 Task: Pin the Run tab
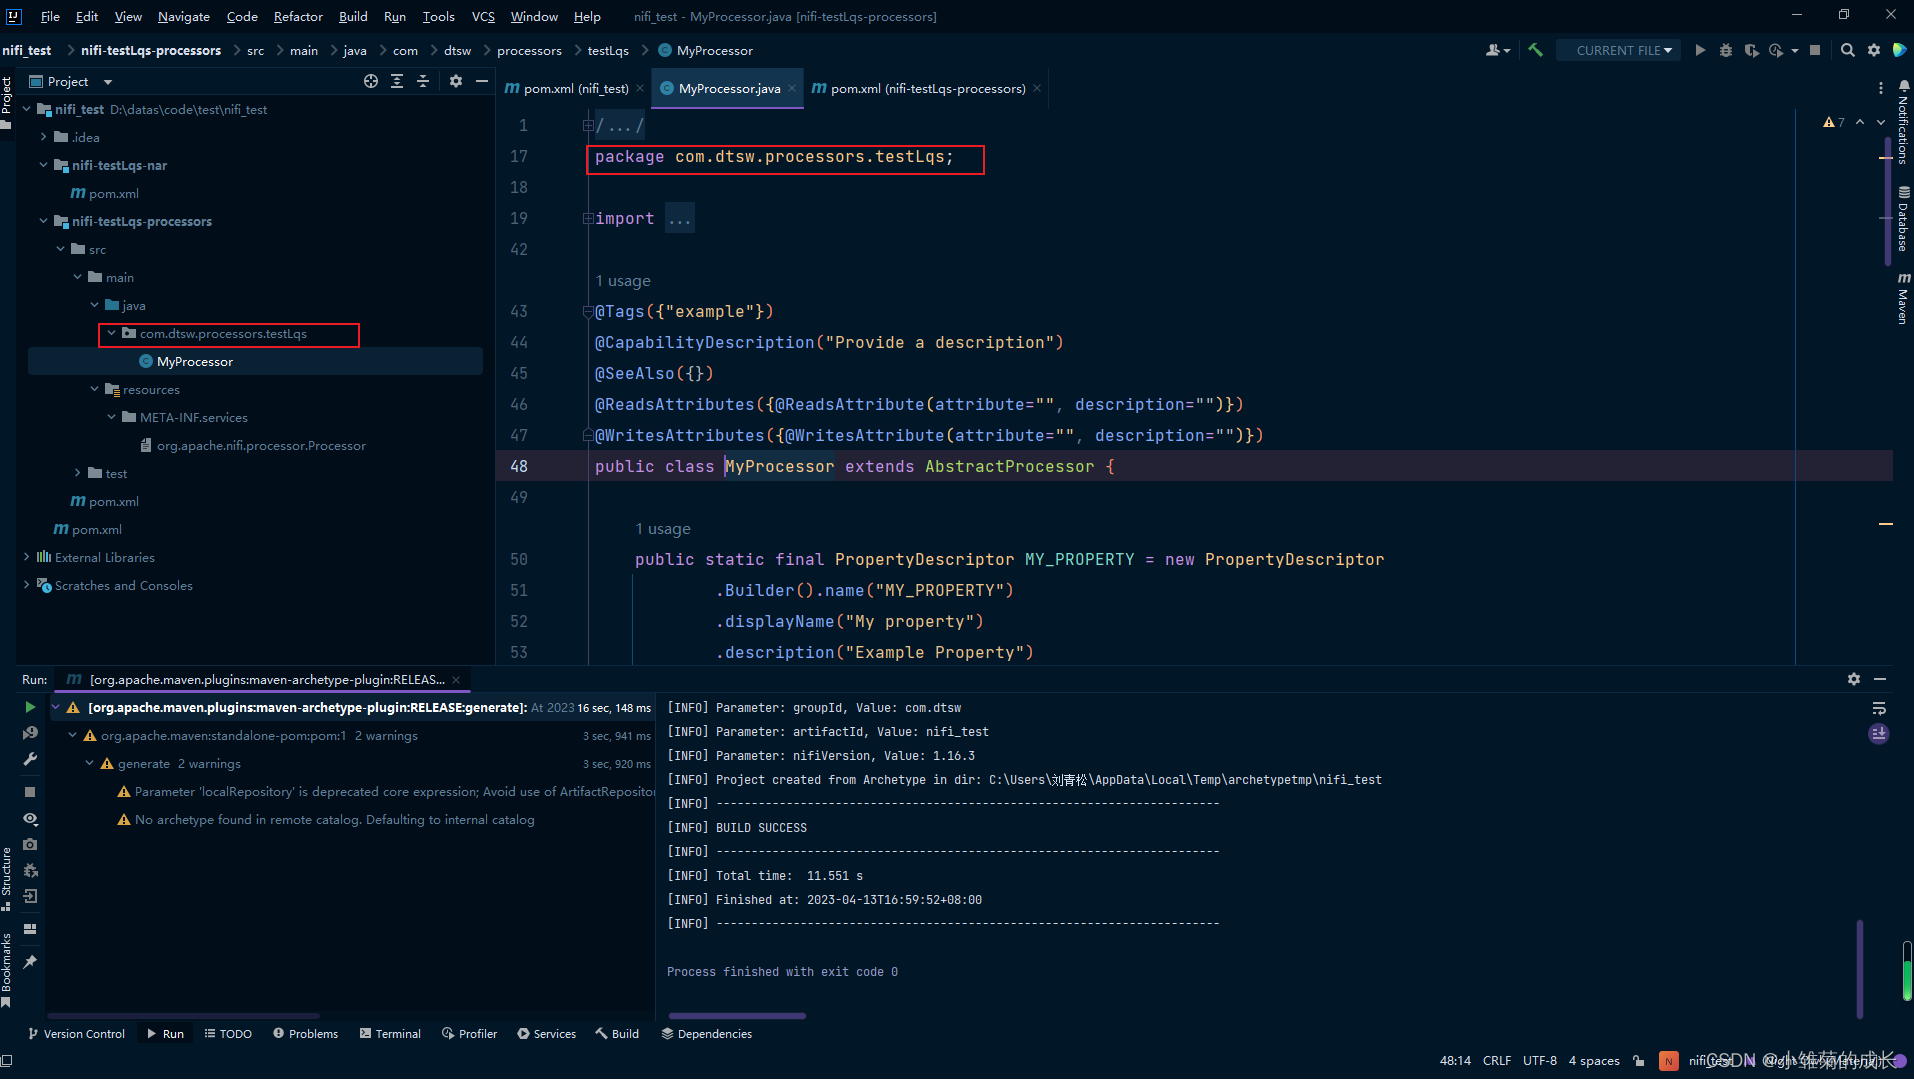pos(30,961)
